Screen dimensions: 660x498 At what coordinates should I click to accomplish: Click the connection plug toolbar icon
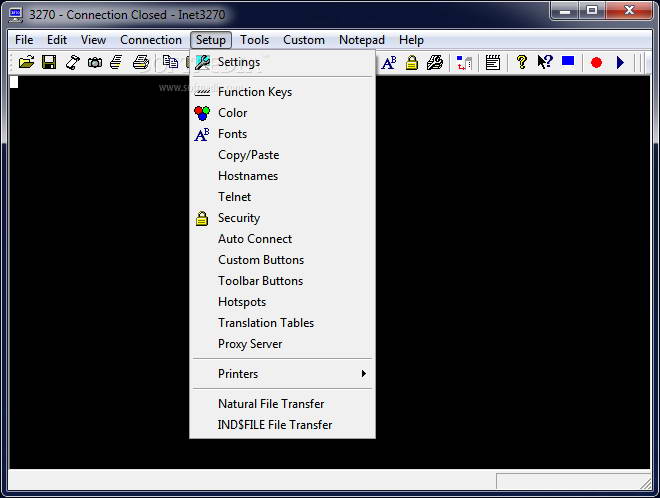[x=72, y=62]
